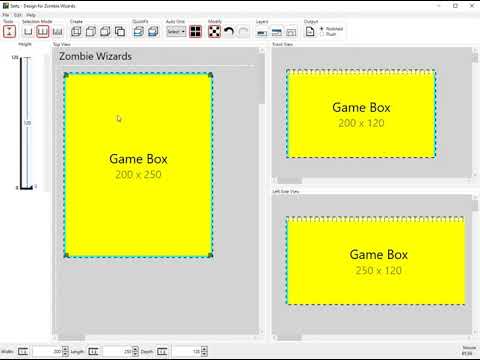
Task: Click the Left Side View horizontal scrollbar thumb
Action: 289,338
